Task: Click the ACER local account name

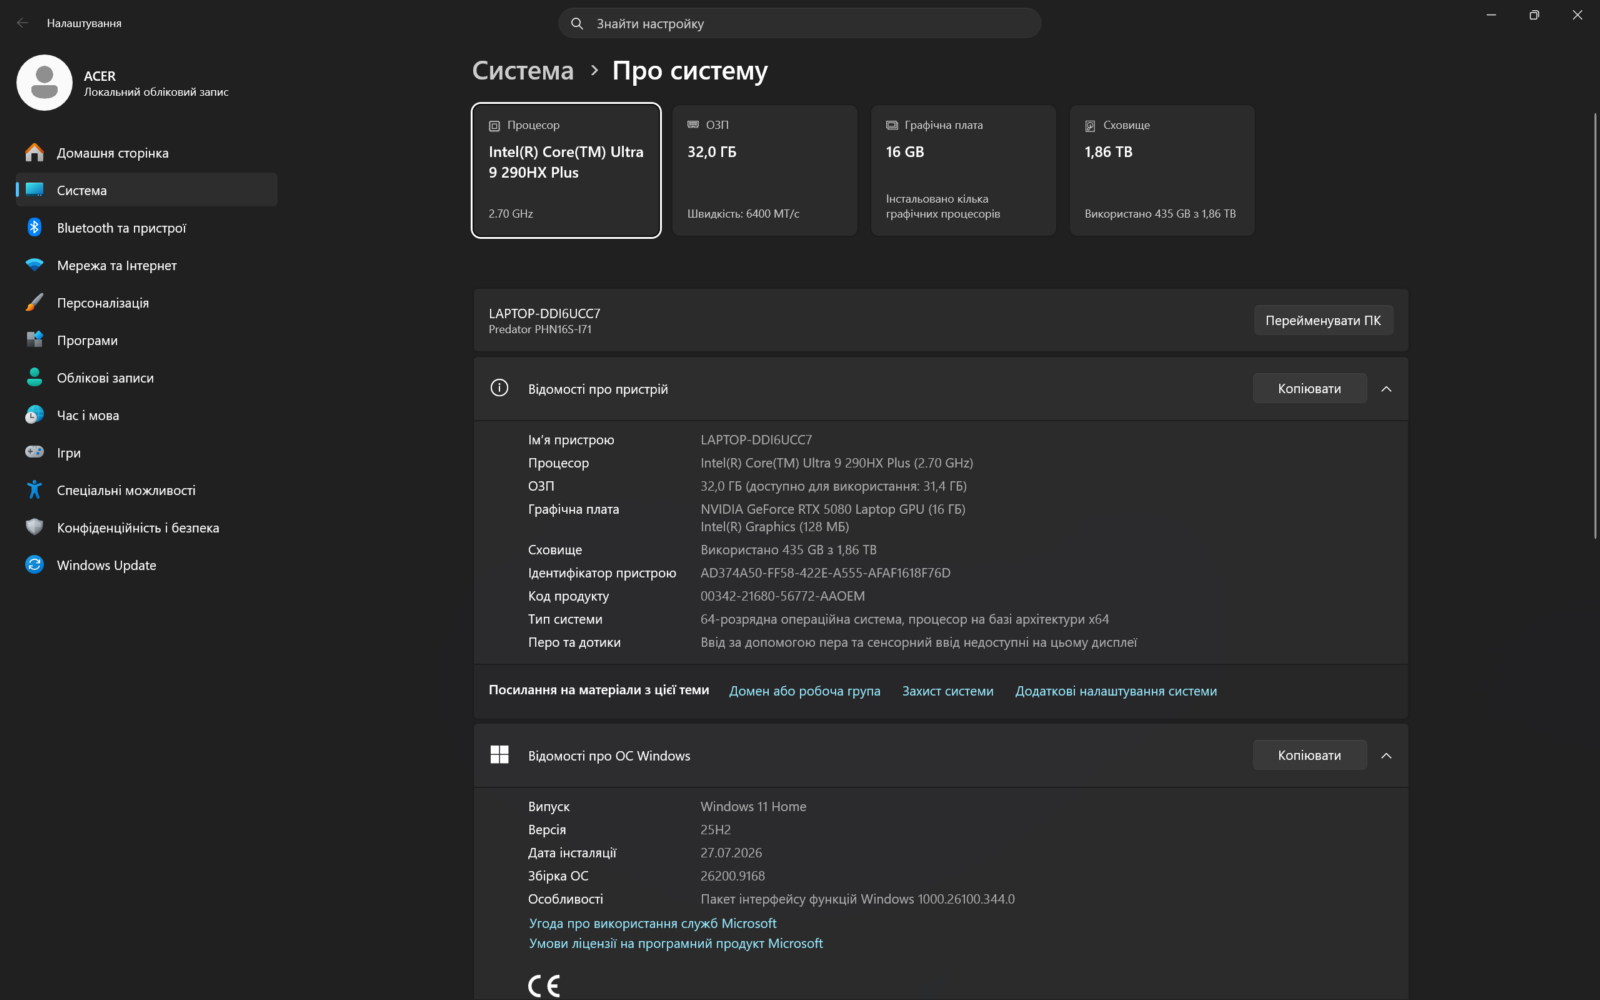Action: coord(100,76)
